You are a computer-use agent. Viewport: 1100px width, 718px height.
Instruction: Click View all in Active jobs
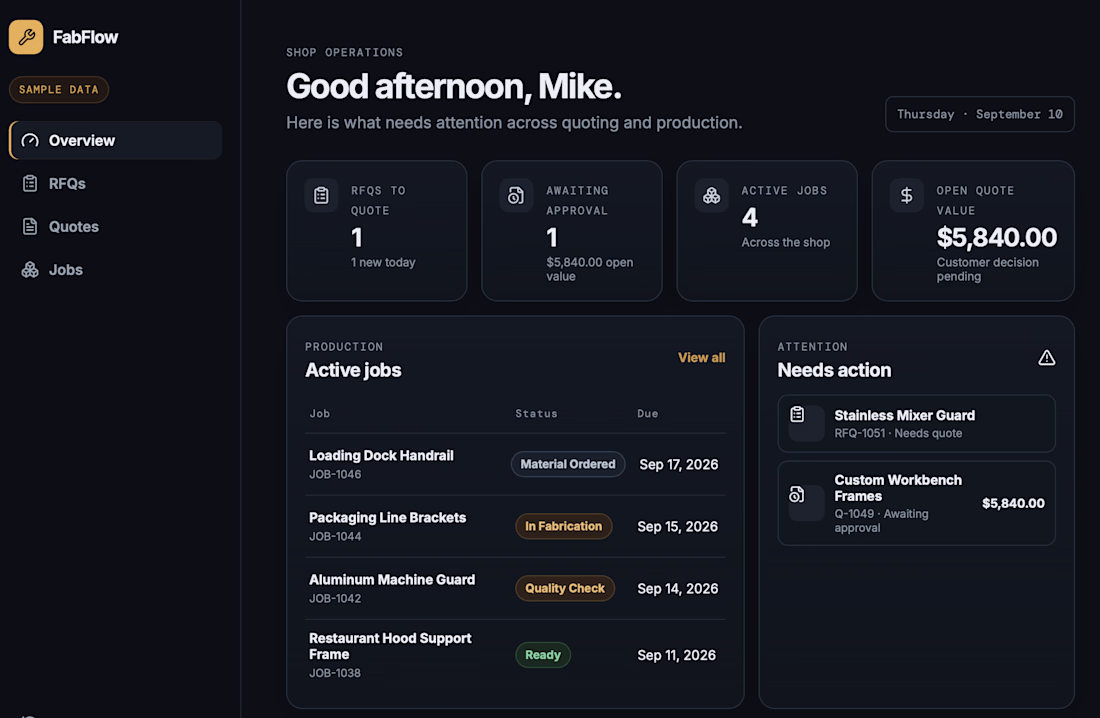702,358
